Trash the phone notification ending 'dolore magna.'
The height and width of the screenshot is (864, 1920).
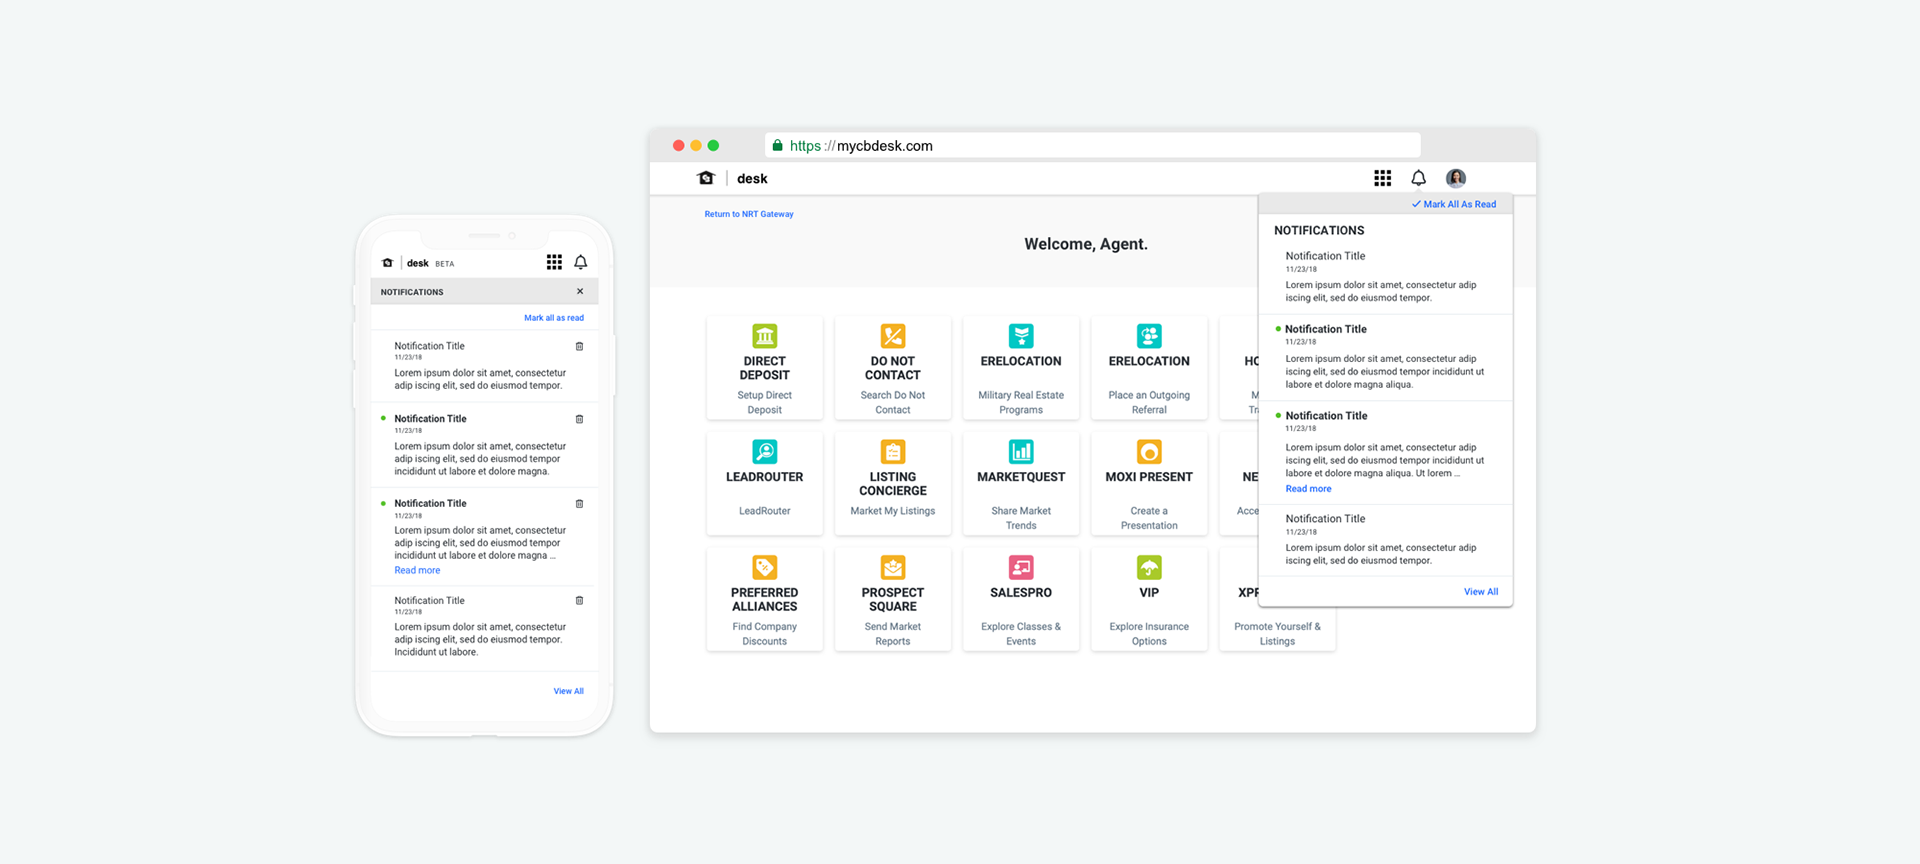pyautogui.click(x=579, y=419)
